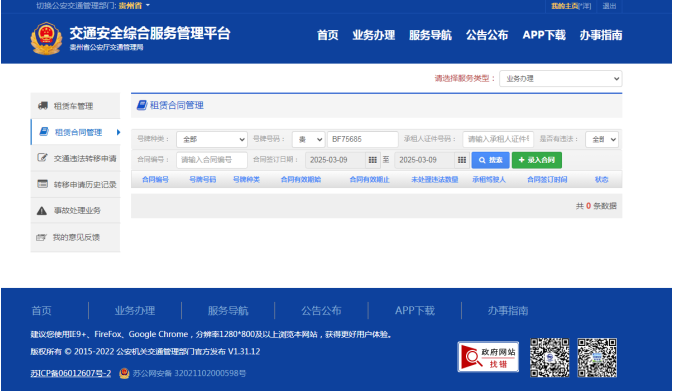Open the 是否有违法 dropdown
674x391 pixels.
point(602,139)
